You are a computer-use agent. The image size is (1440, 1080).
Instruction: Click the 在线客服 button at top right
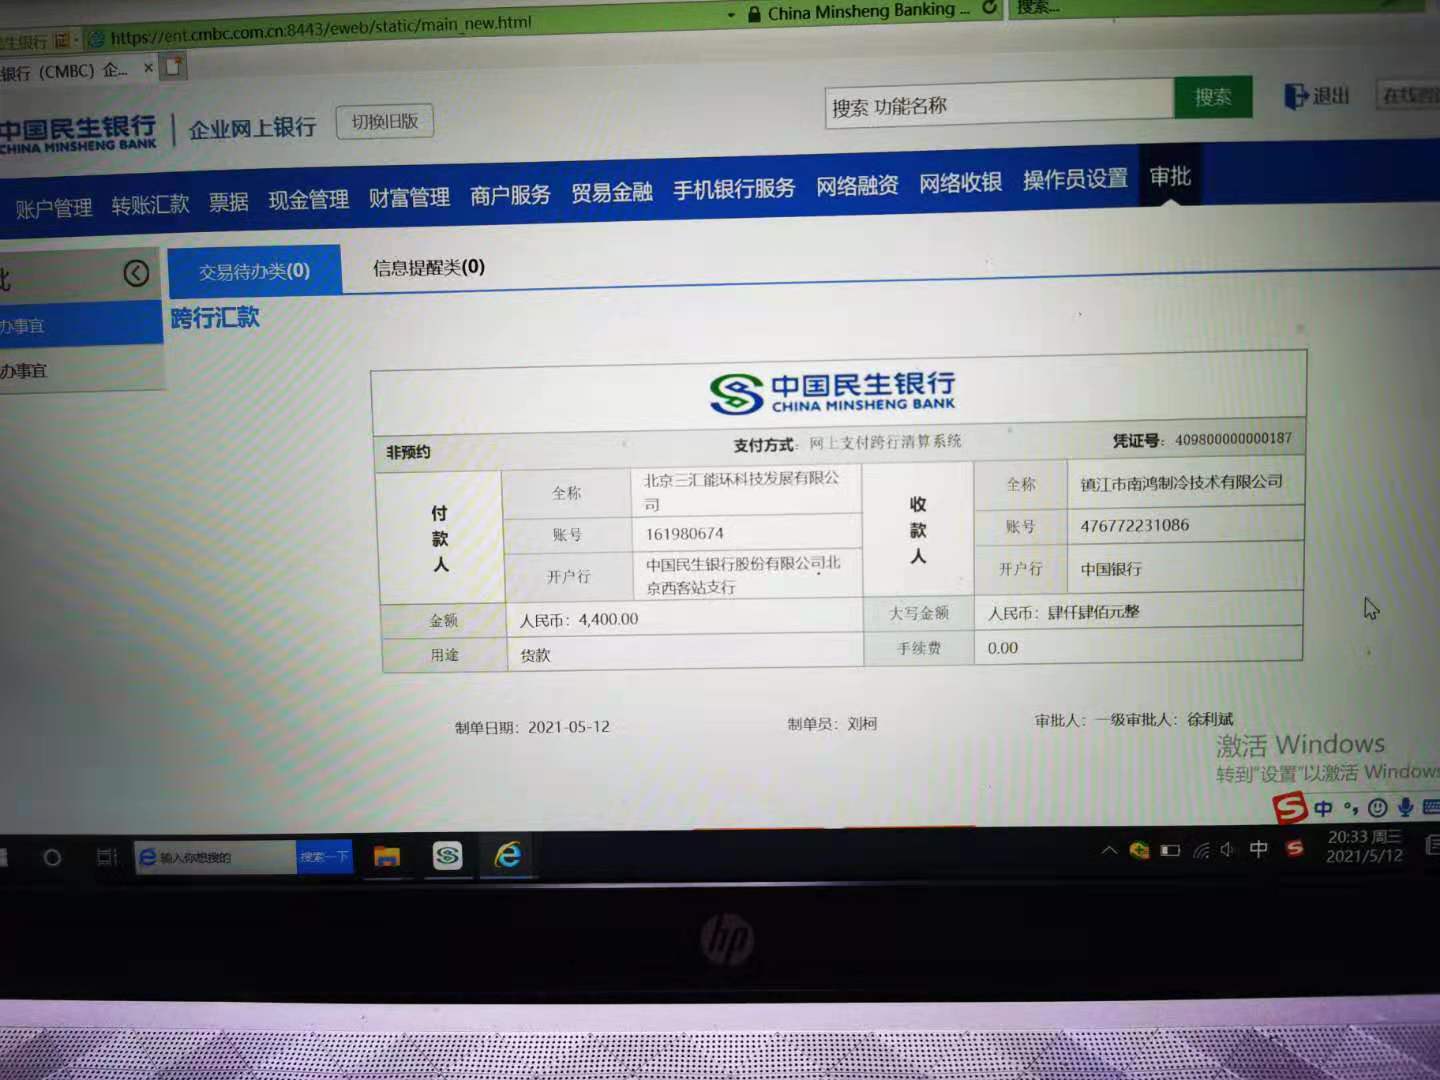[x=1408, y=95]
